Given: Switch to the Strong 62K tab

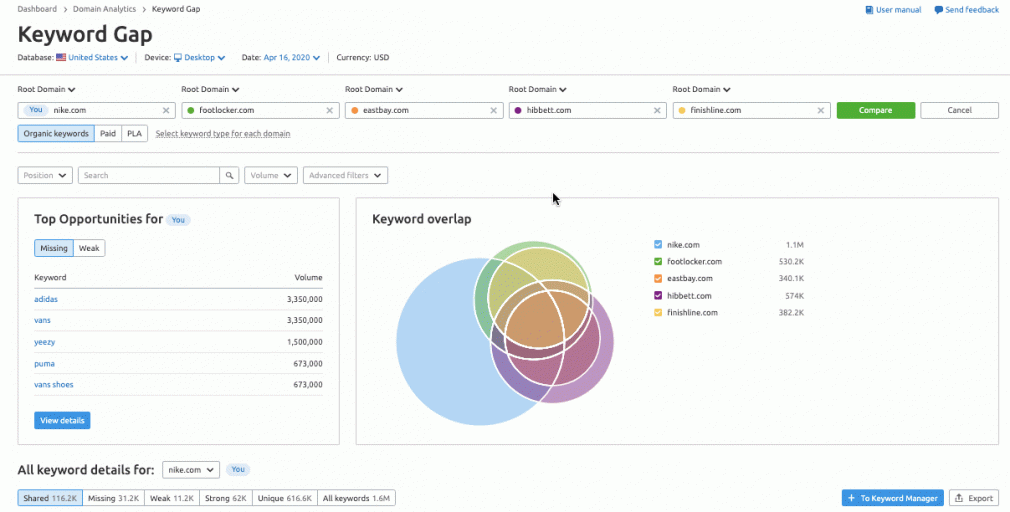Looking at the screenshot, I should point(225,498).
